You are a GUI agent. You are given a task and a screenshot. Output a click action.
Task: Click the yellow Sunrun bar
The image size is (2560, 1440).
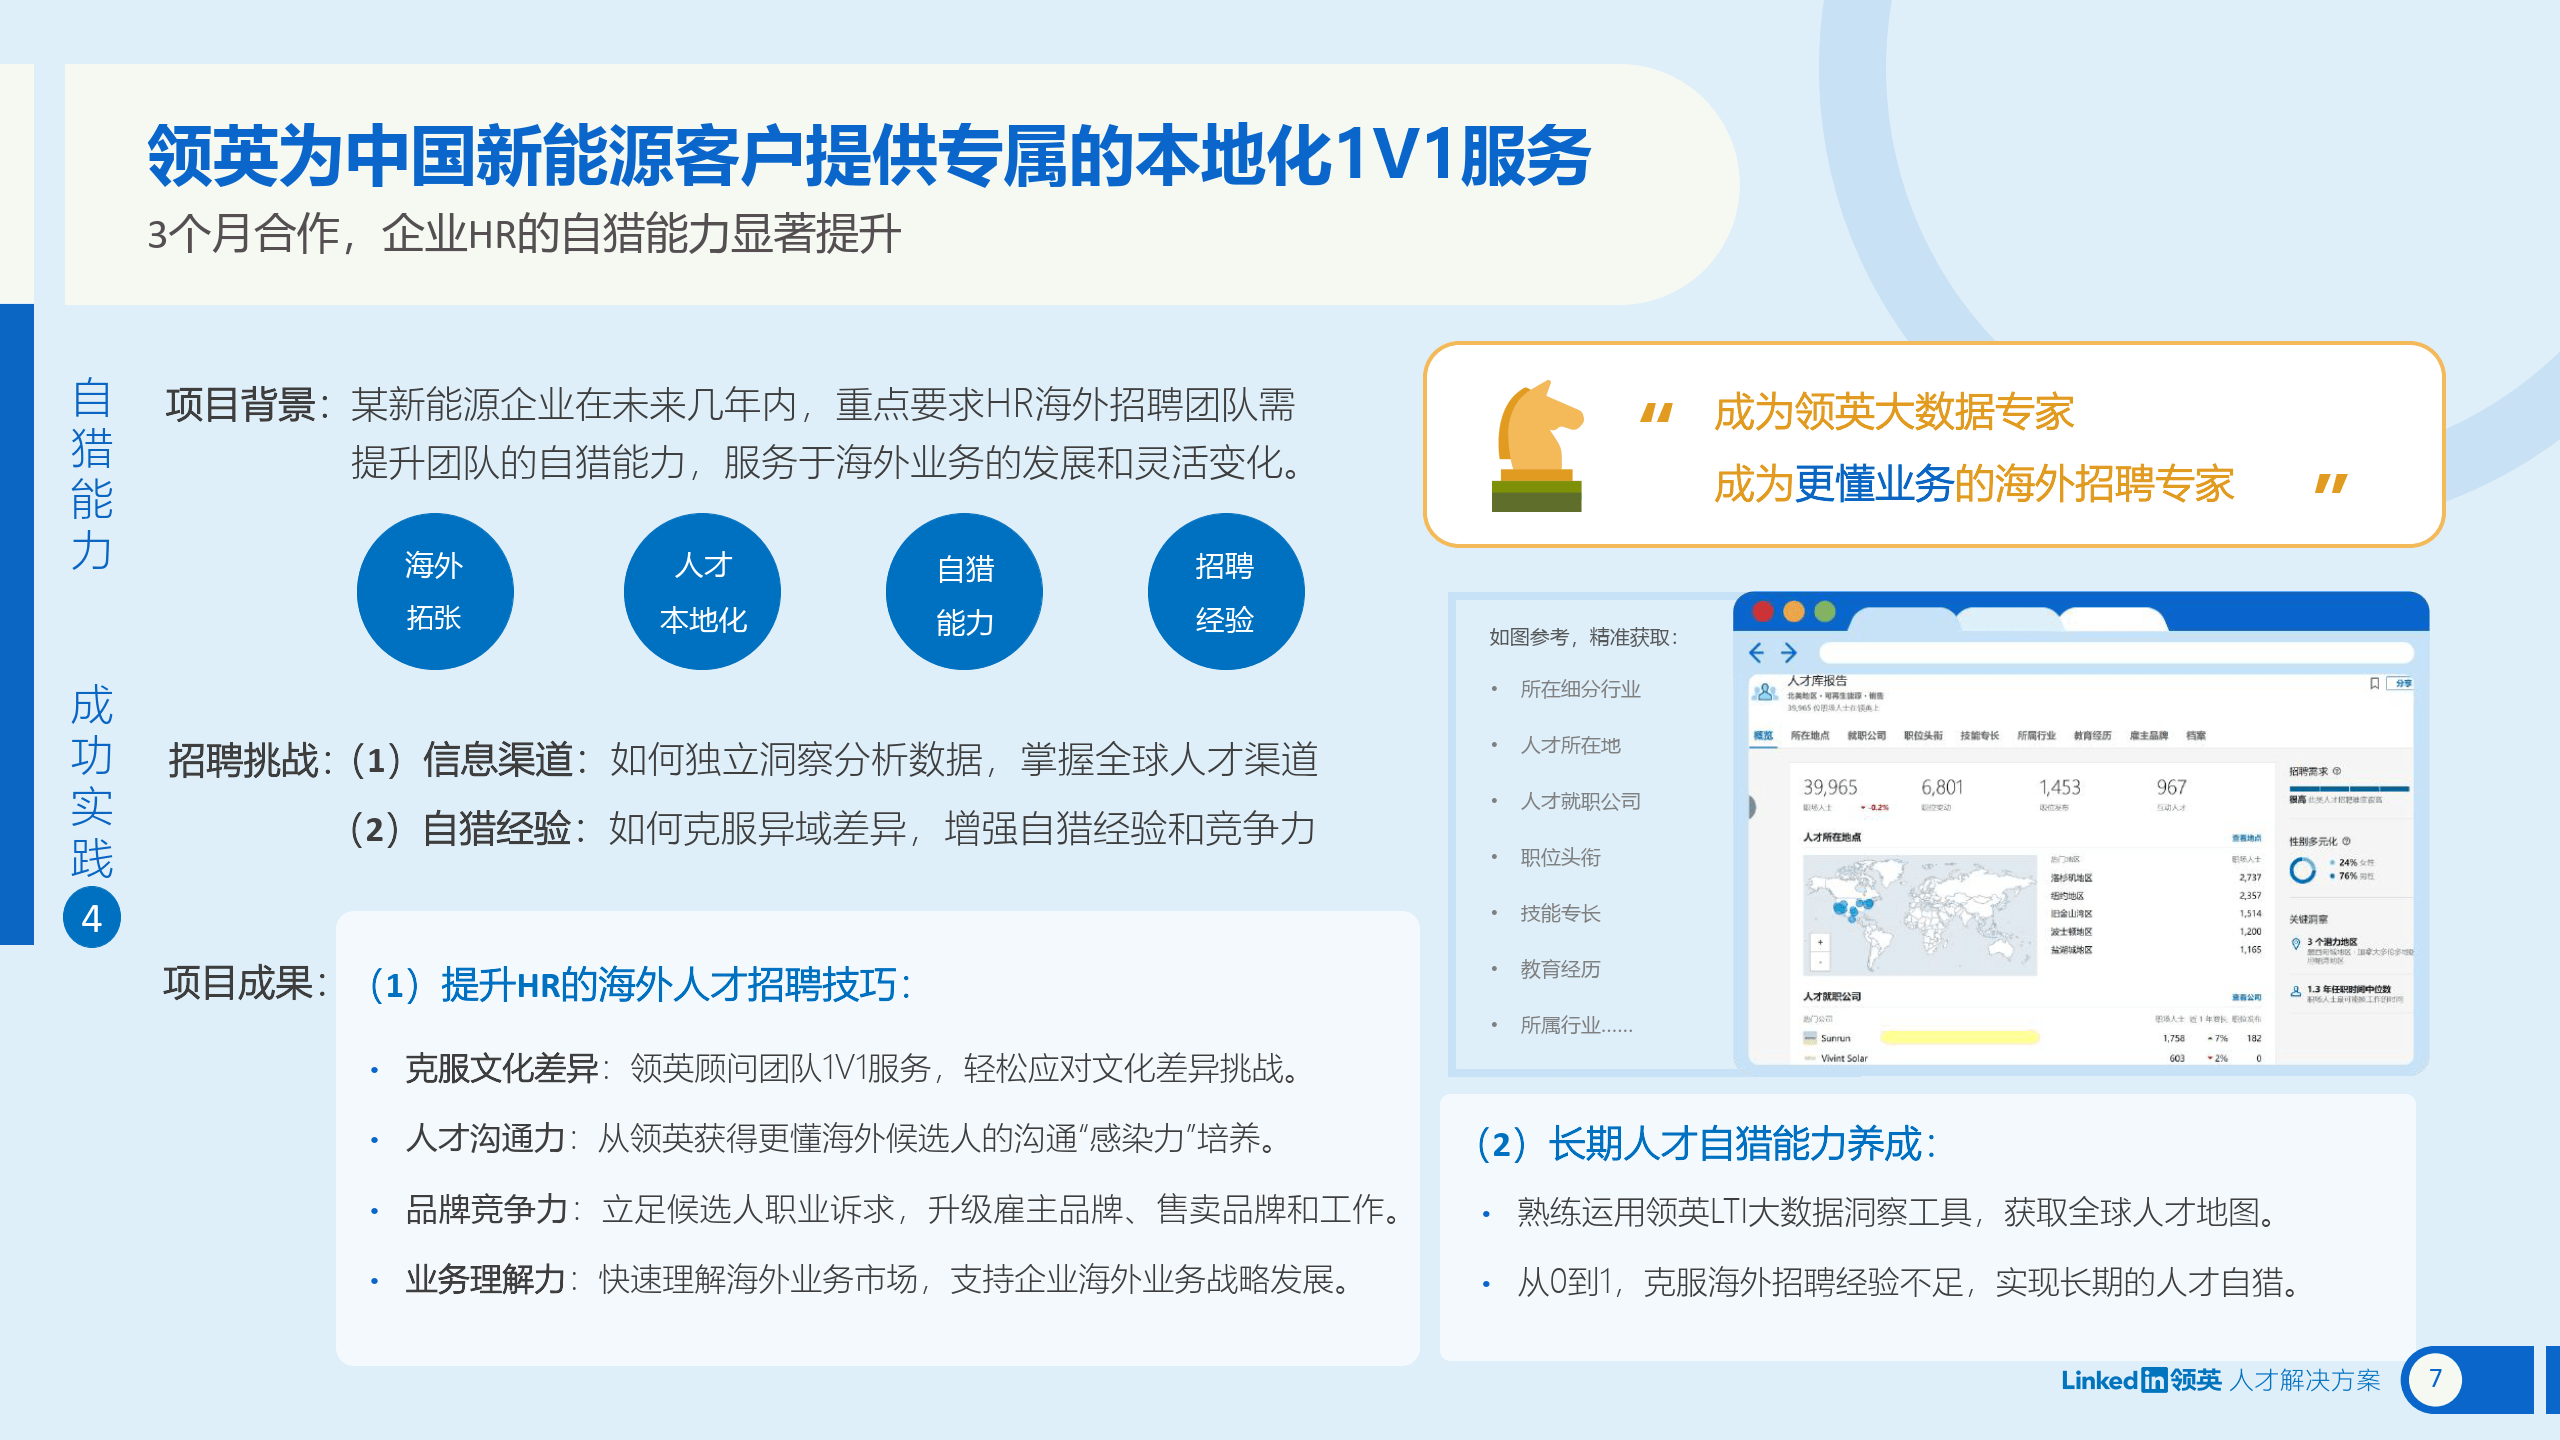[x=1960, y=1037]
